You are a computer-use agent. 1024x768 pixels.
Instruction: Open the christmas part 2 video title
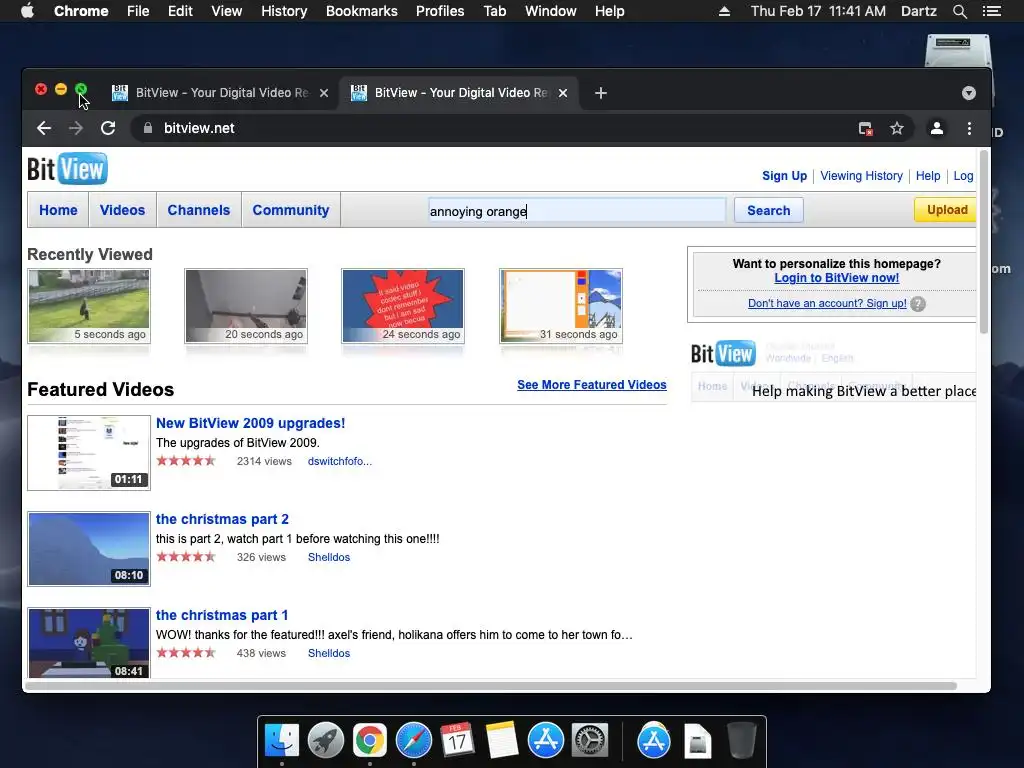222,519
